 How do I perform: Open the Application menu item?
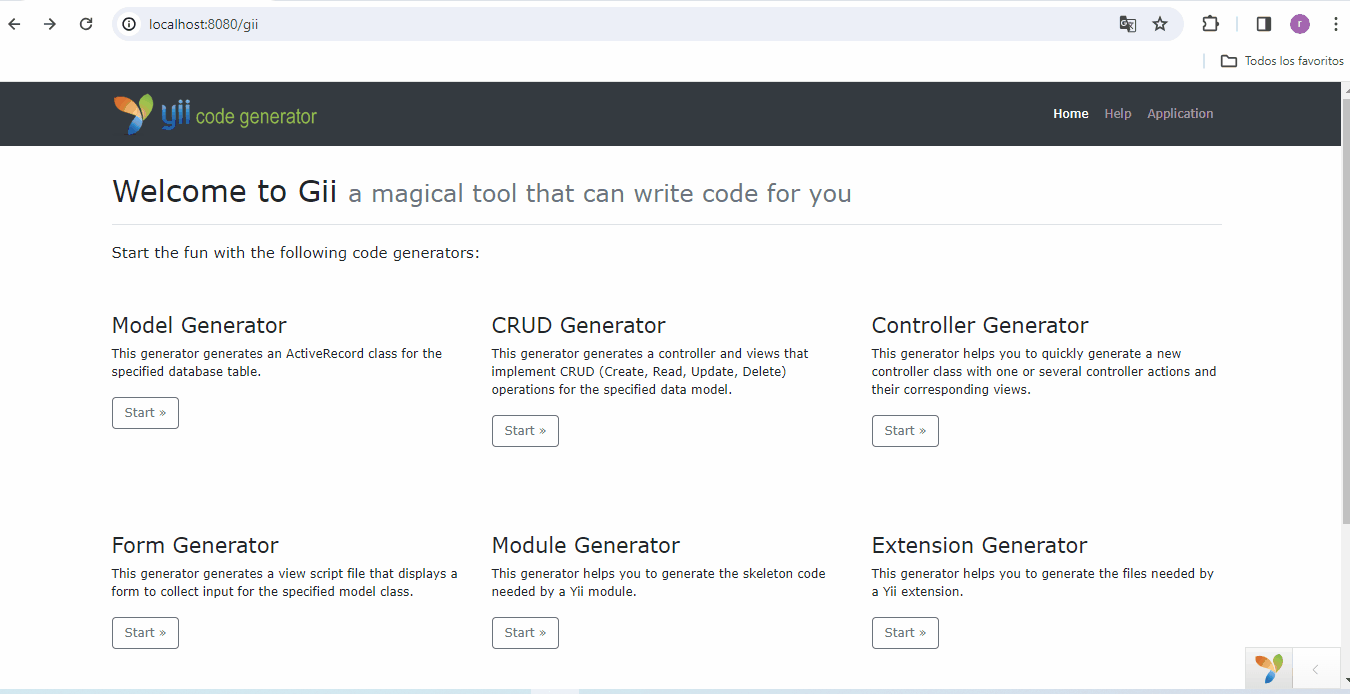pyautogui.click(x=1180, y=114)
